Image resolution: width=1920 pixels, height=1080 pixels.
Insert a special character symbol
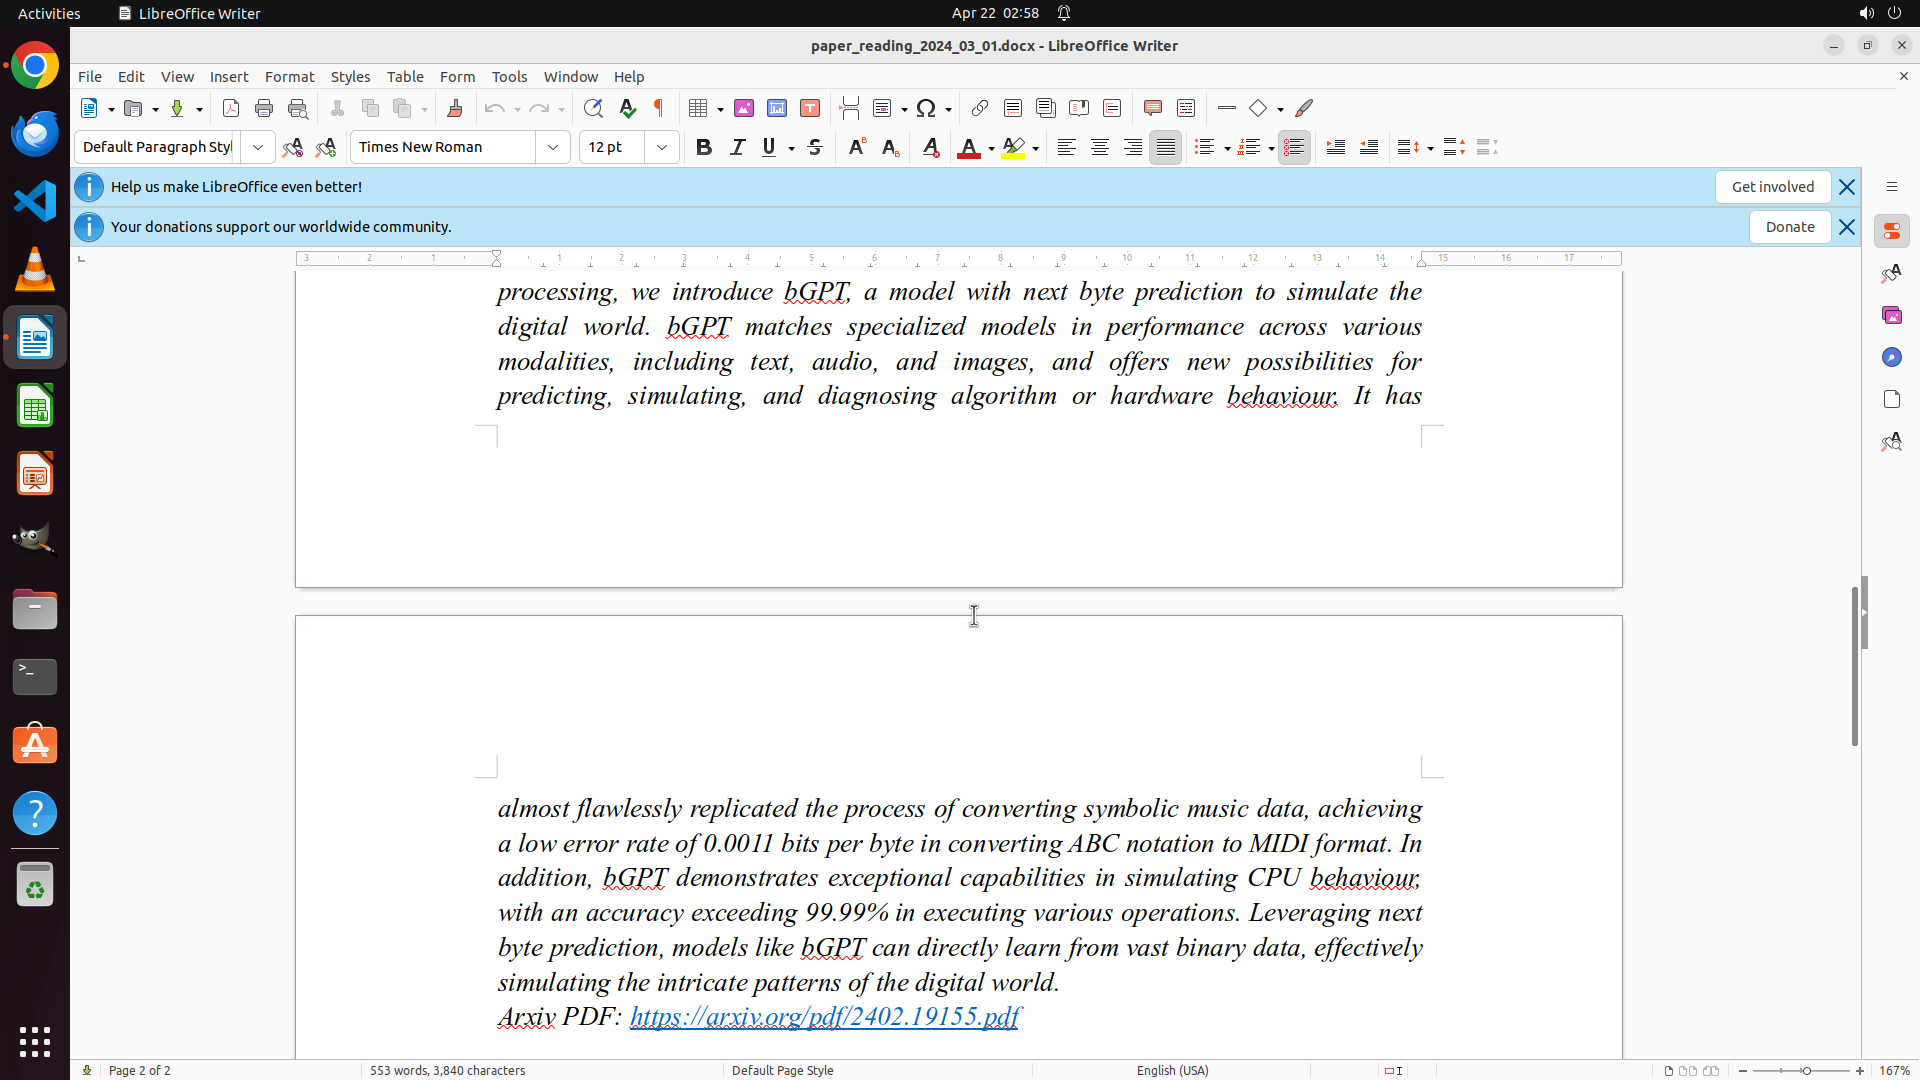pos(926,108)
